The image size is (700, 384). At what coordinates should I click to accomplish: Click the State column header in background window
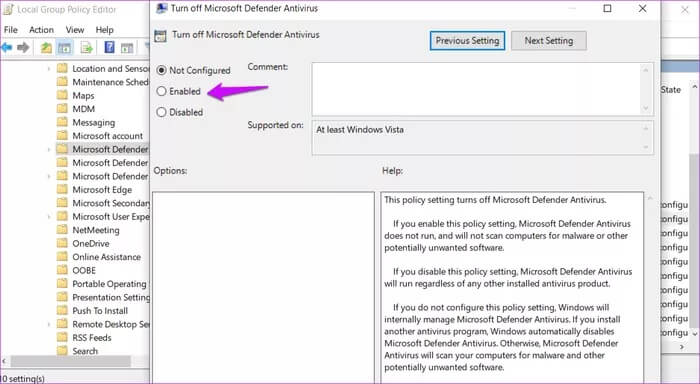click(x=671, y=90)
